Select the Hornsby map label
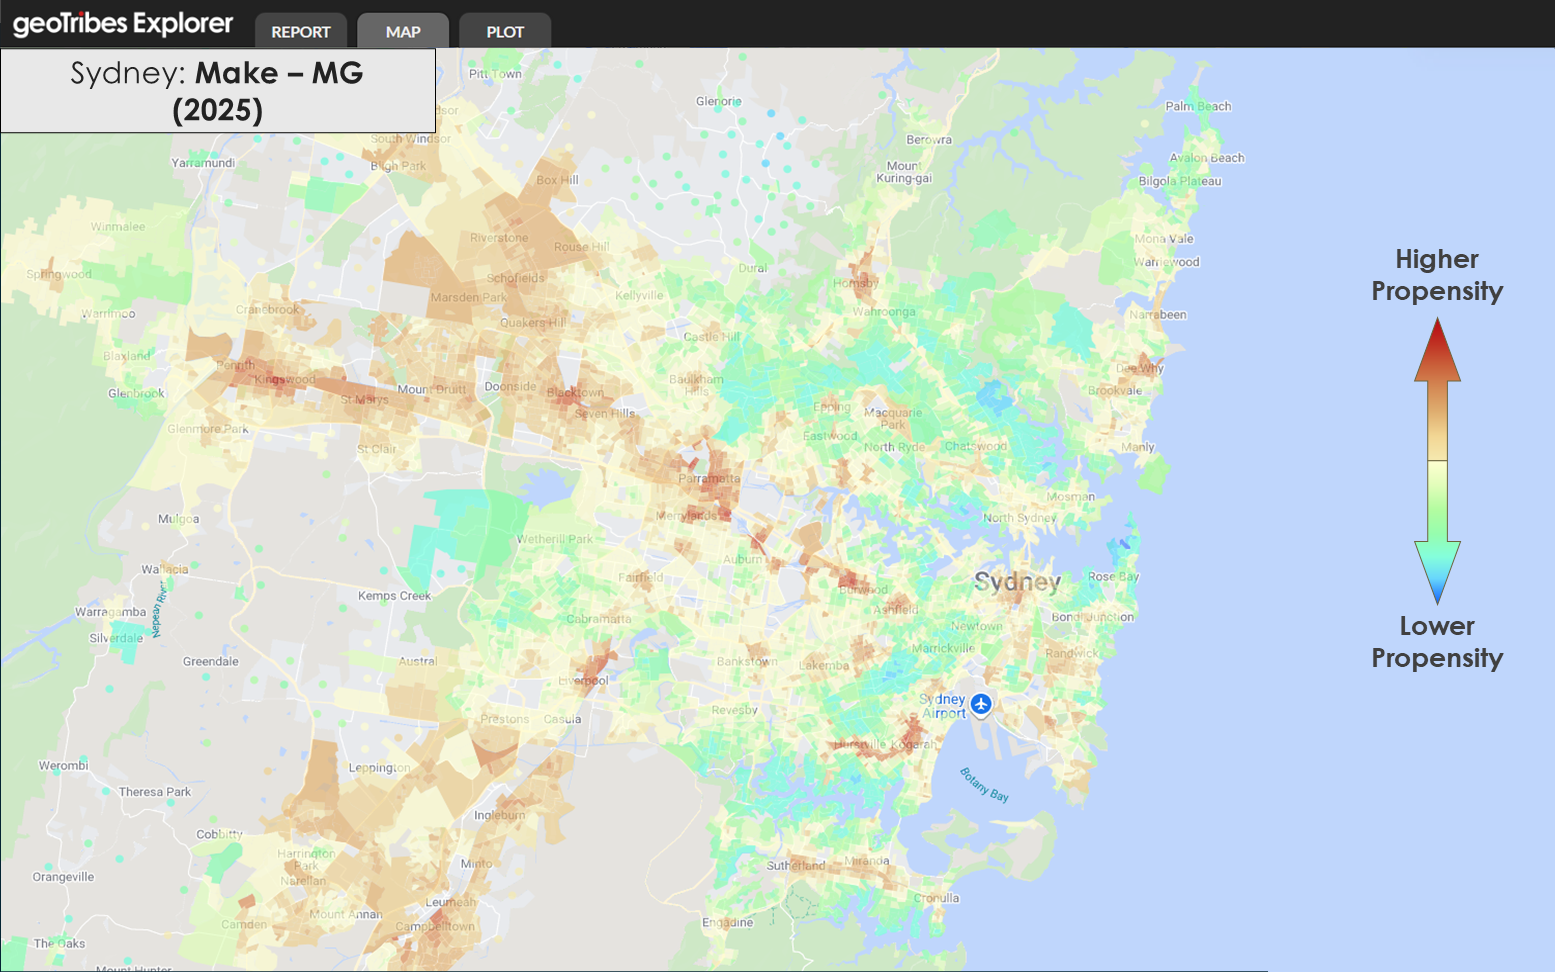The height and width of the screenshot is (972, 1555). [x=856, y=283]
